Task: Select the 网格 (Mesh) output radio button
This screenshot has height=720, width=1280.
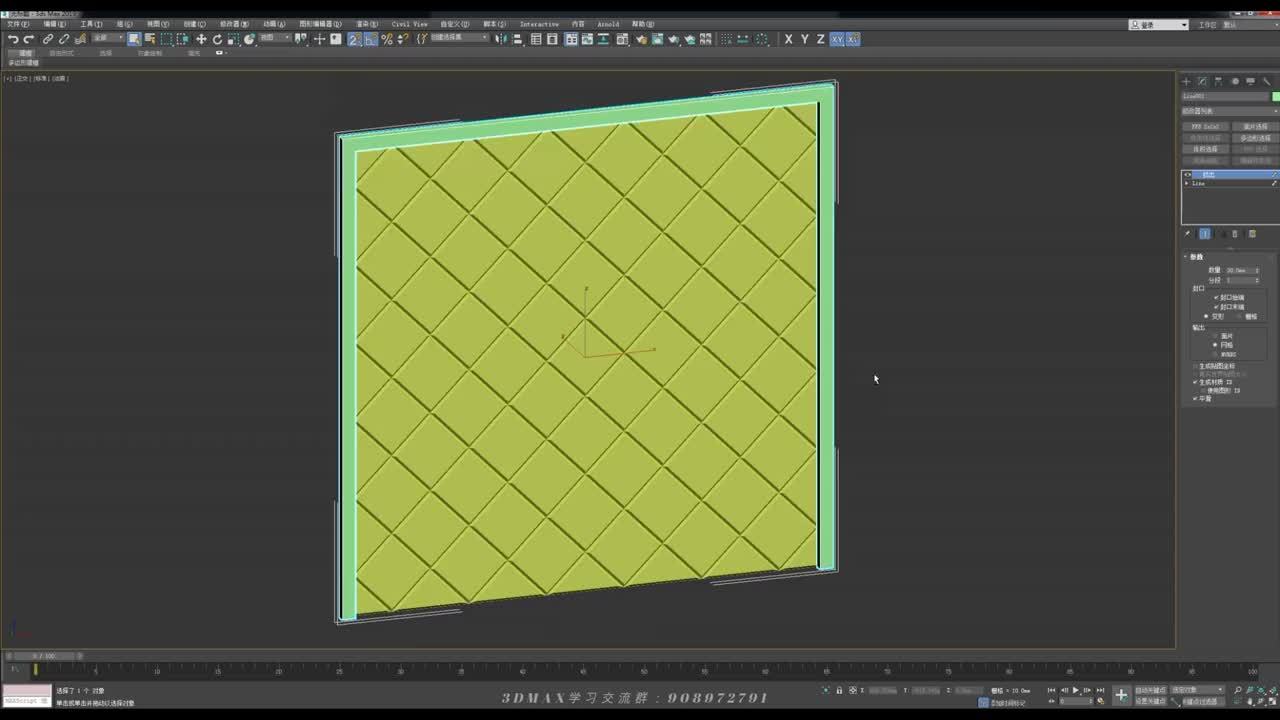Action: click(1215, 345)
